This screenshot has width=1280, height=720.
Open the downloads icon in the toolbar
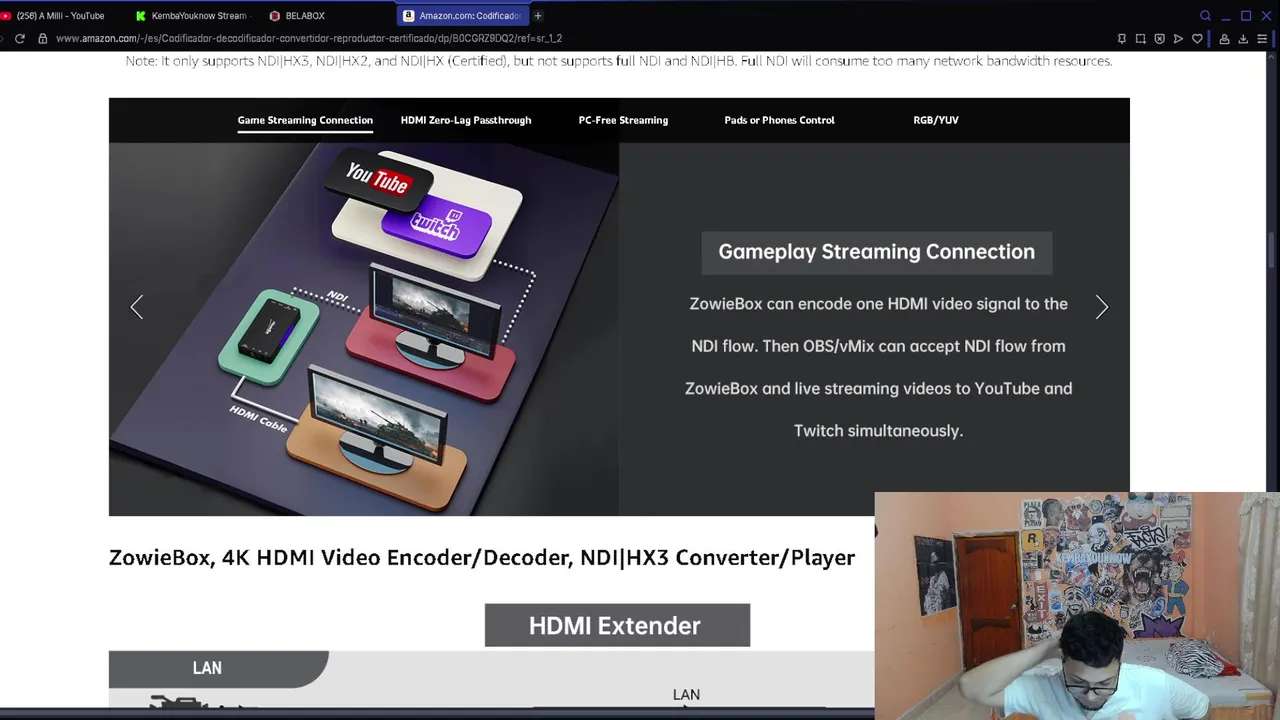tap(1243, 38)
